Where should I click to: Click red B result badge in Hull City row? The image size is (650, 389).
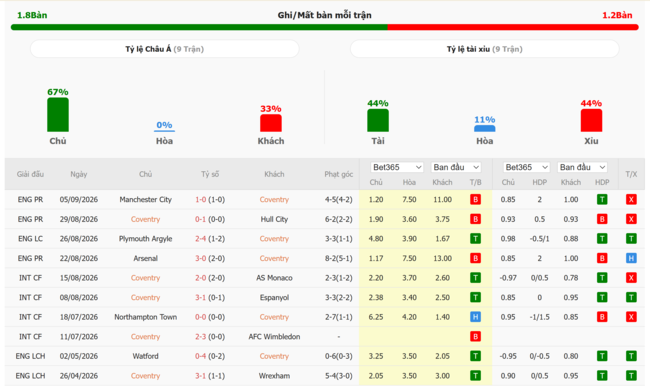(475, 219)
